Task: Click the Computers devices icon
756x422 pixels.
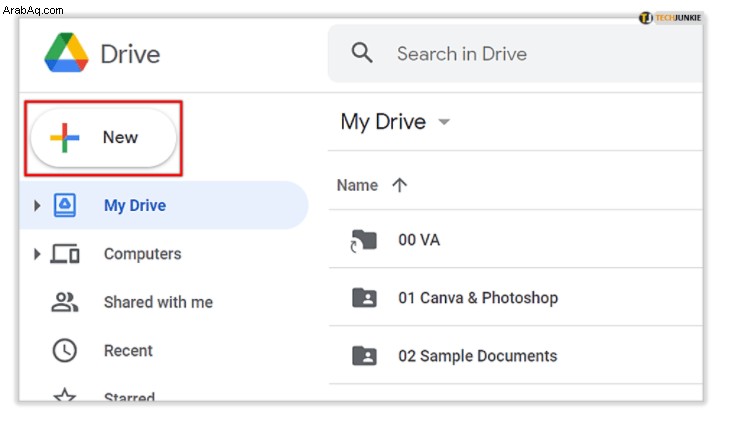Action: 65,254
